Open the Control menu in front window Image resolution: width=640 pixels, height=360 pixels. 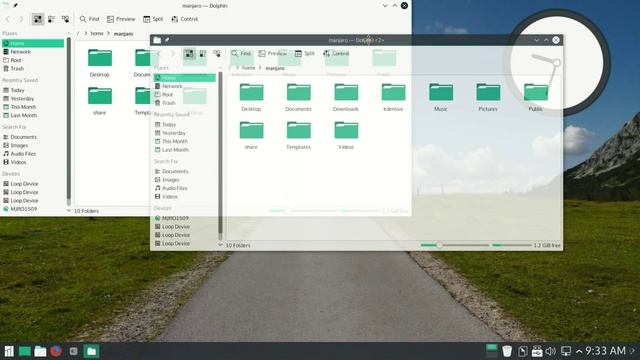coord(336,53)
